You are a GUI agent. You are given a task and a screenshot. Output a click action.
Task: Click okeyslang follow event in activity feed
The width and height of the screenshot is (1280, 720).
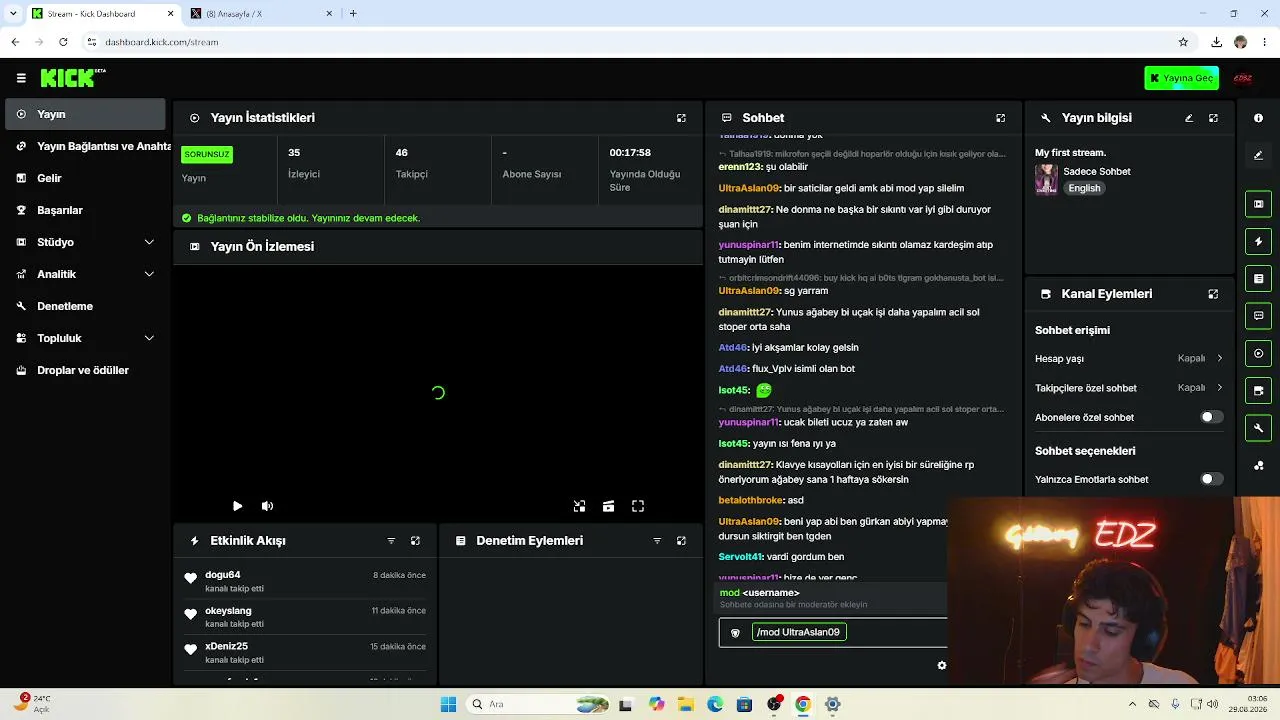(x=305, y=617)
